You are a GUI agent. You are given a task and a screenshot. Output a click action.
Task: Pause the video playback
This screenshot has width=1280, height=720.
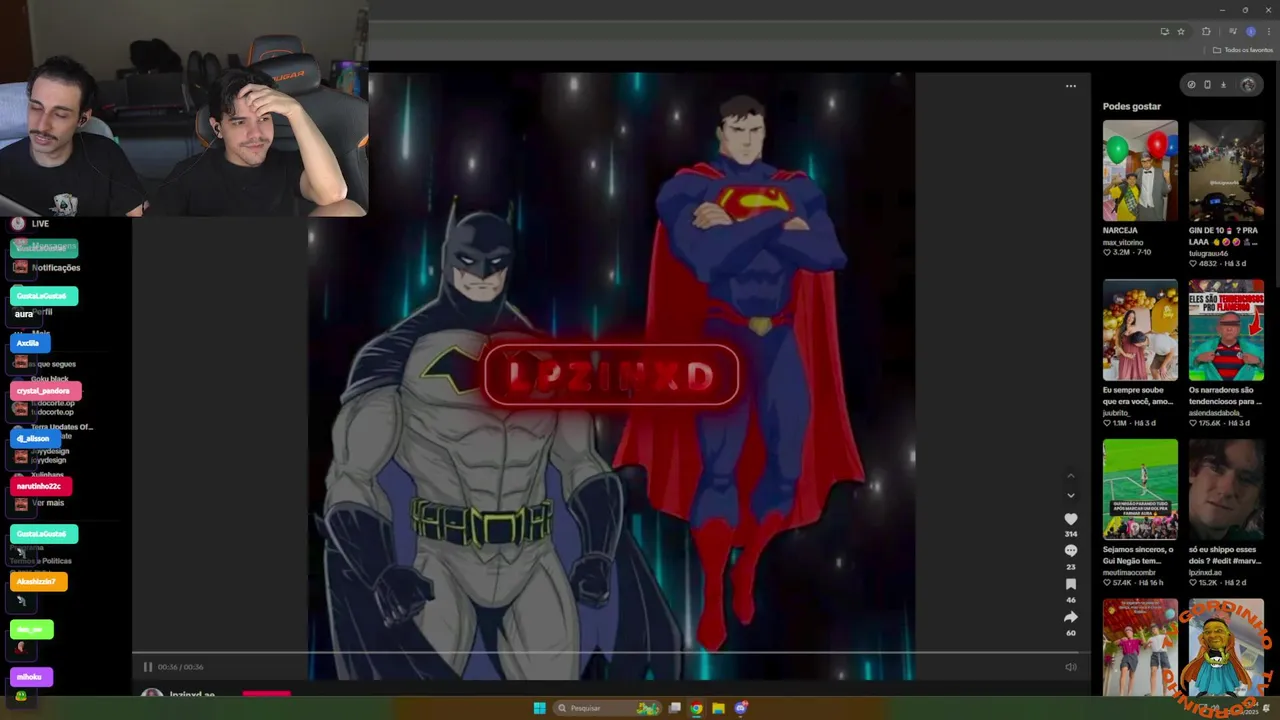(x=147, y=667)
